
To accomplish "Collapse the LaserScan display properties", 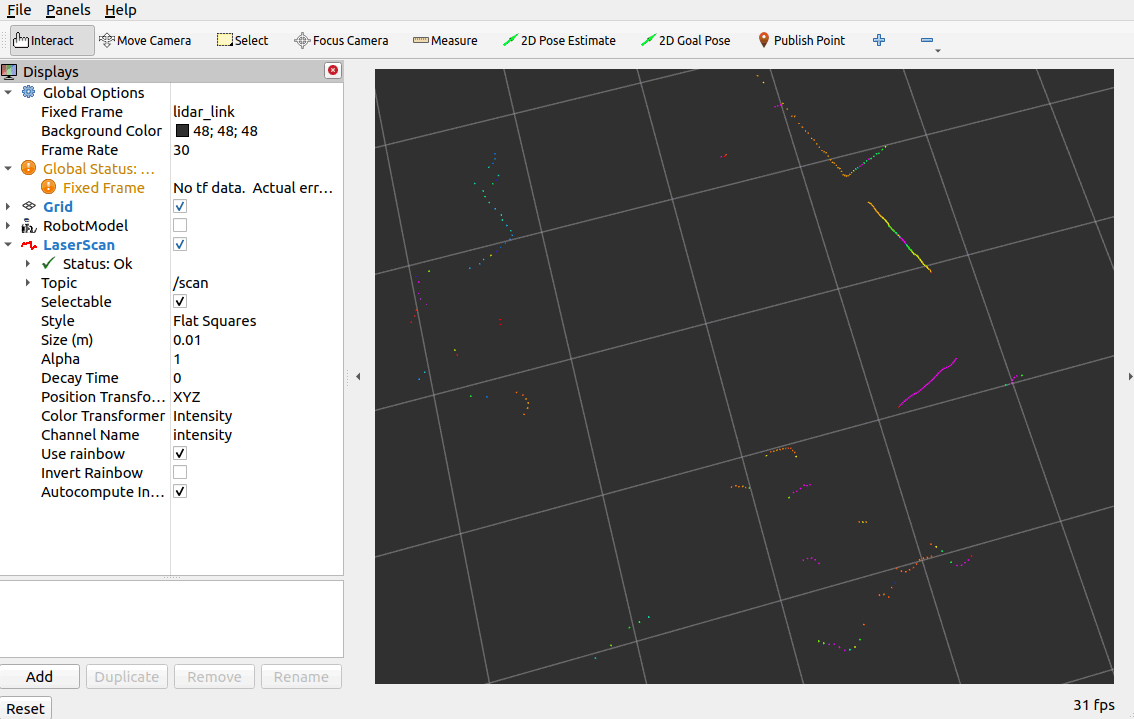I will 8,244.
